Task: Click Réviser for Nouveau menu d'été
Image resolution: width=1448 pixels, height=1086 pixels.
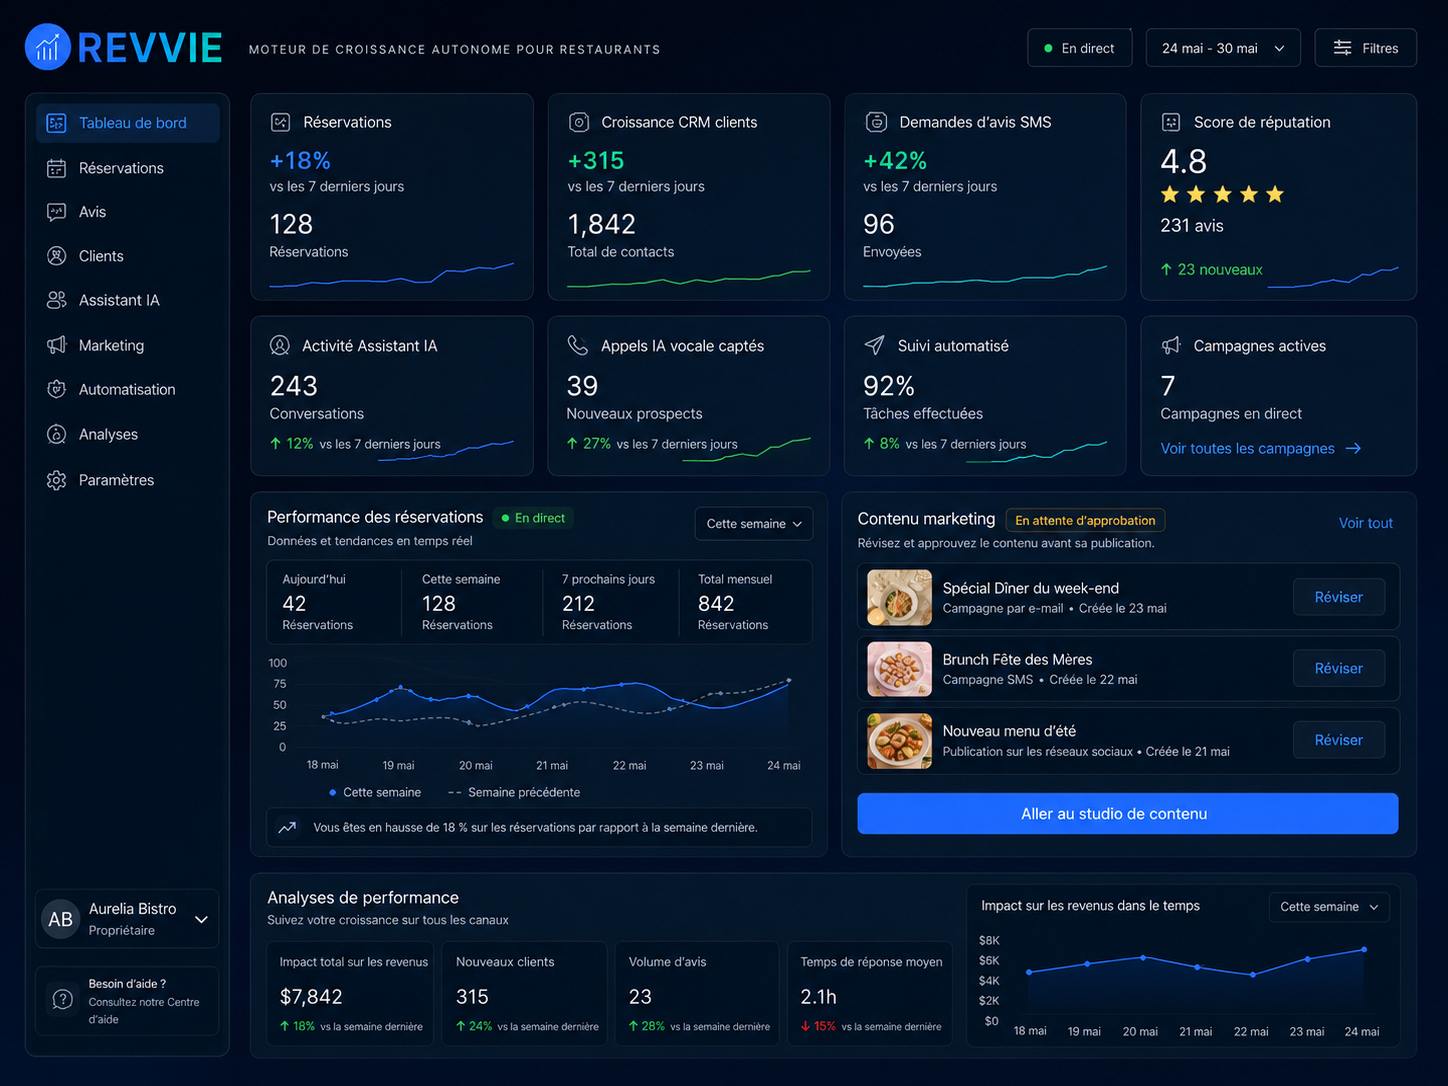Action: point(1338,740)
